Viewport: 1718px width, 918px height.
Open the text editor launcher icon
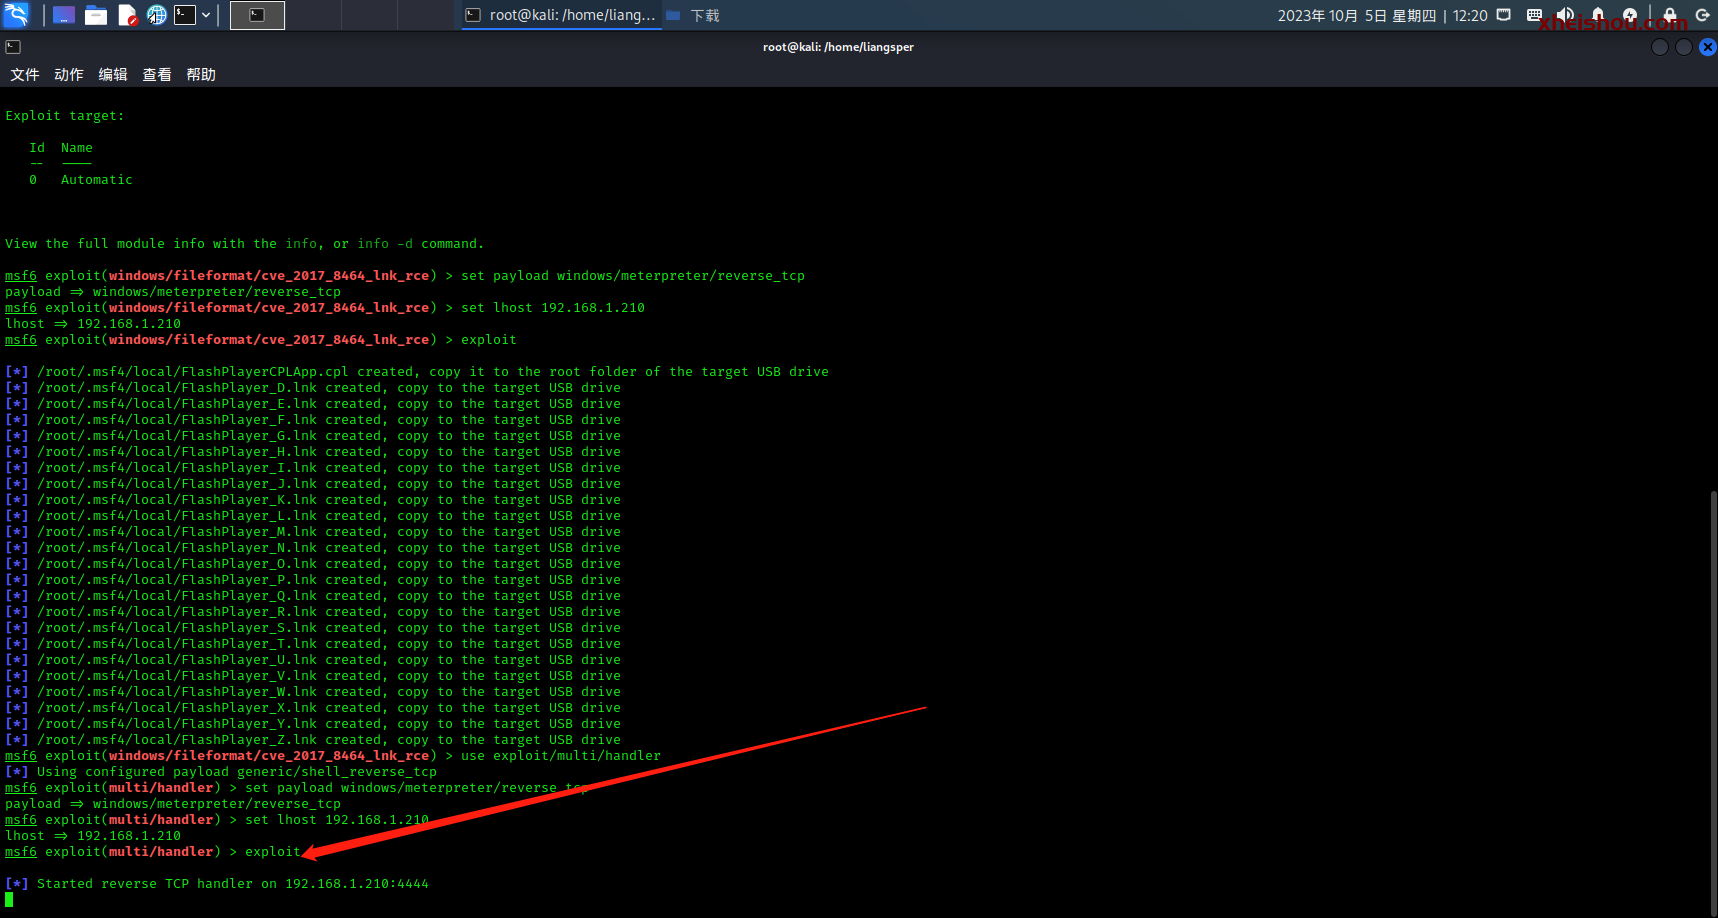point(127,15)
